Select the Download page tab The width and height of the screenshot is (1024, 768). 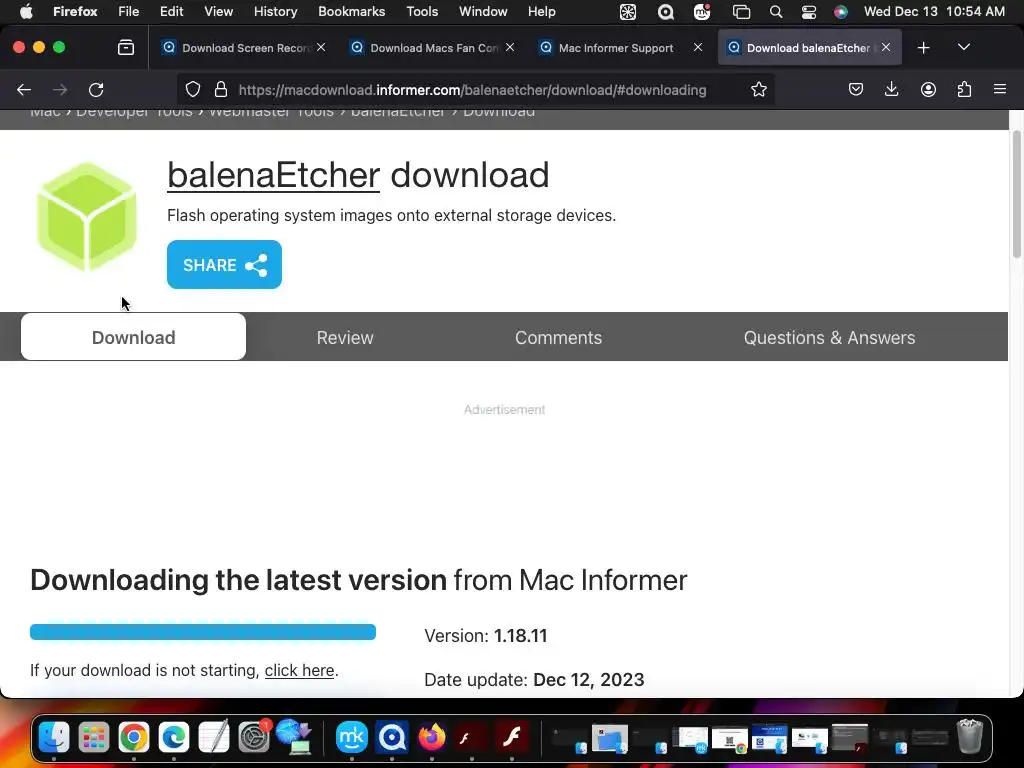click(133, 337)
